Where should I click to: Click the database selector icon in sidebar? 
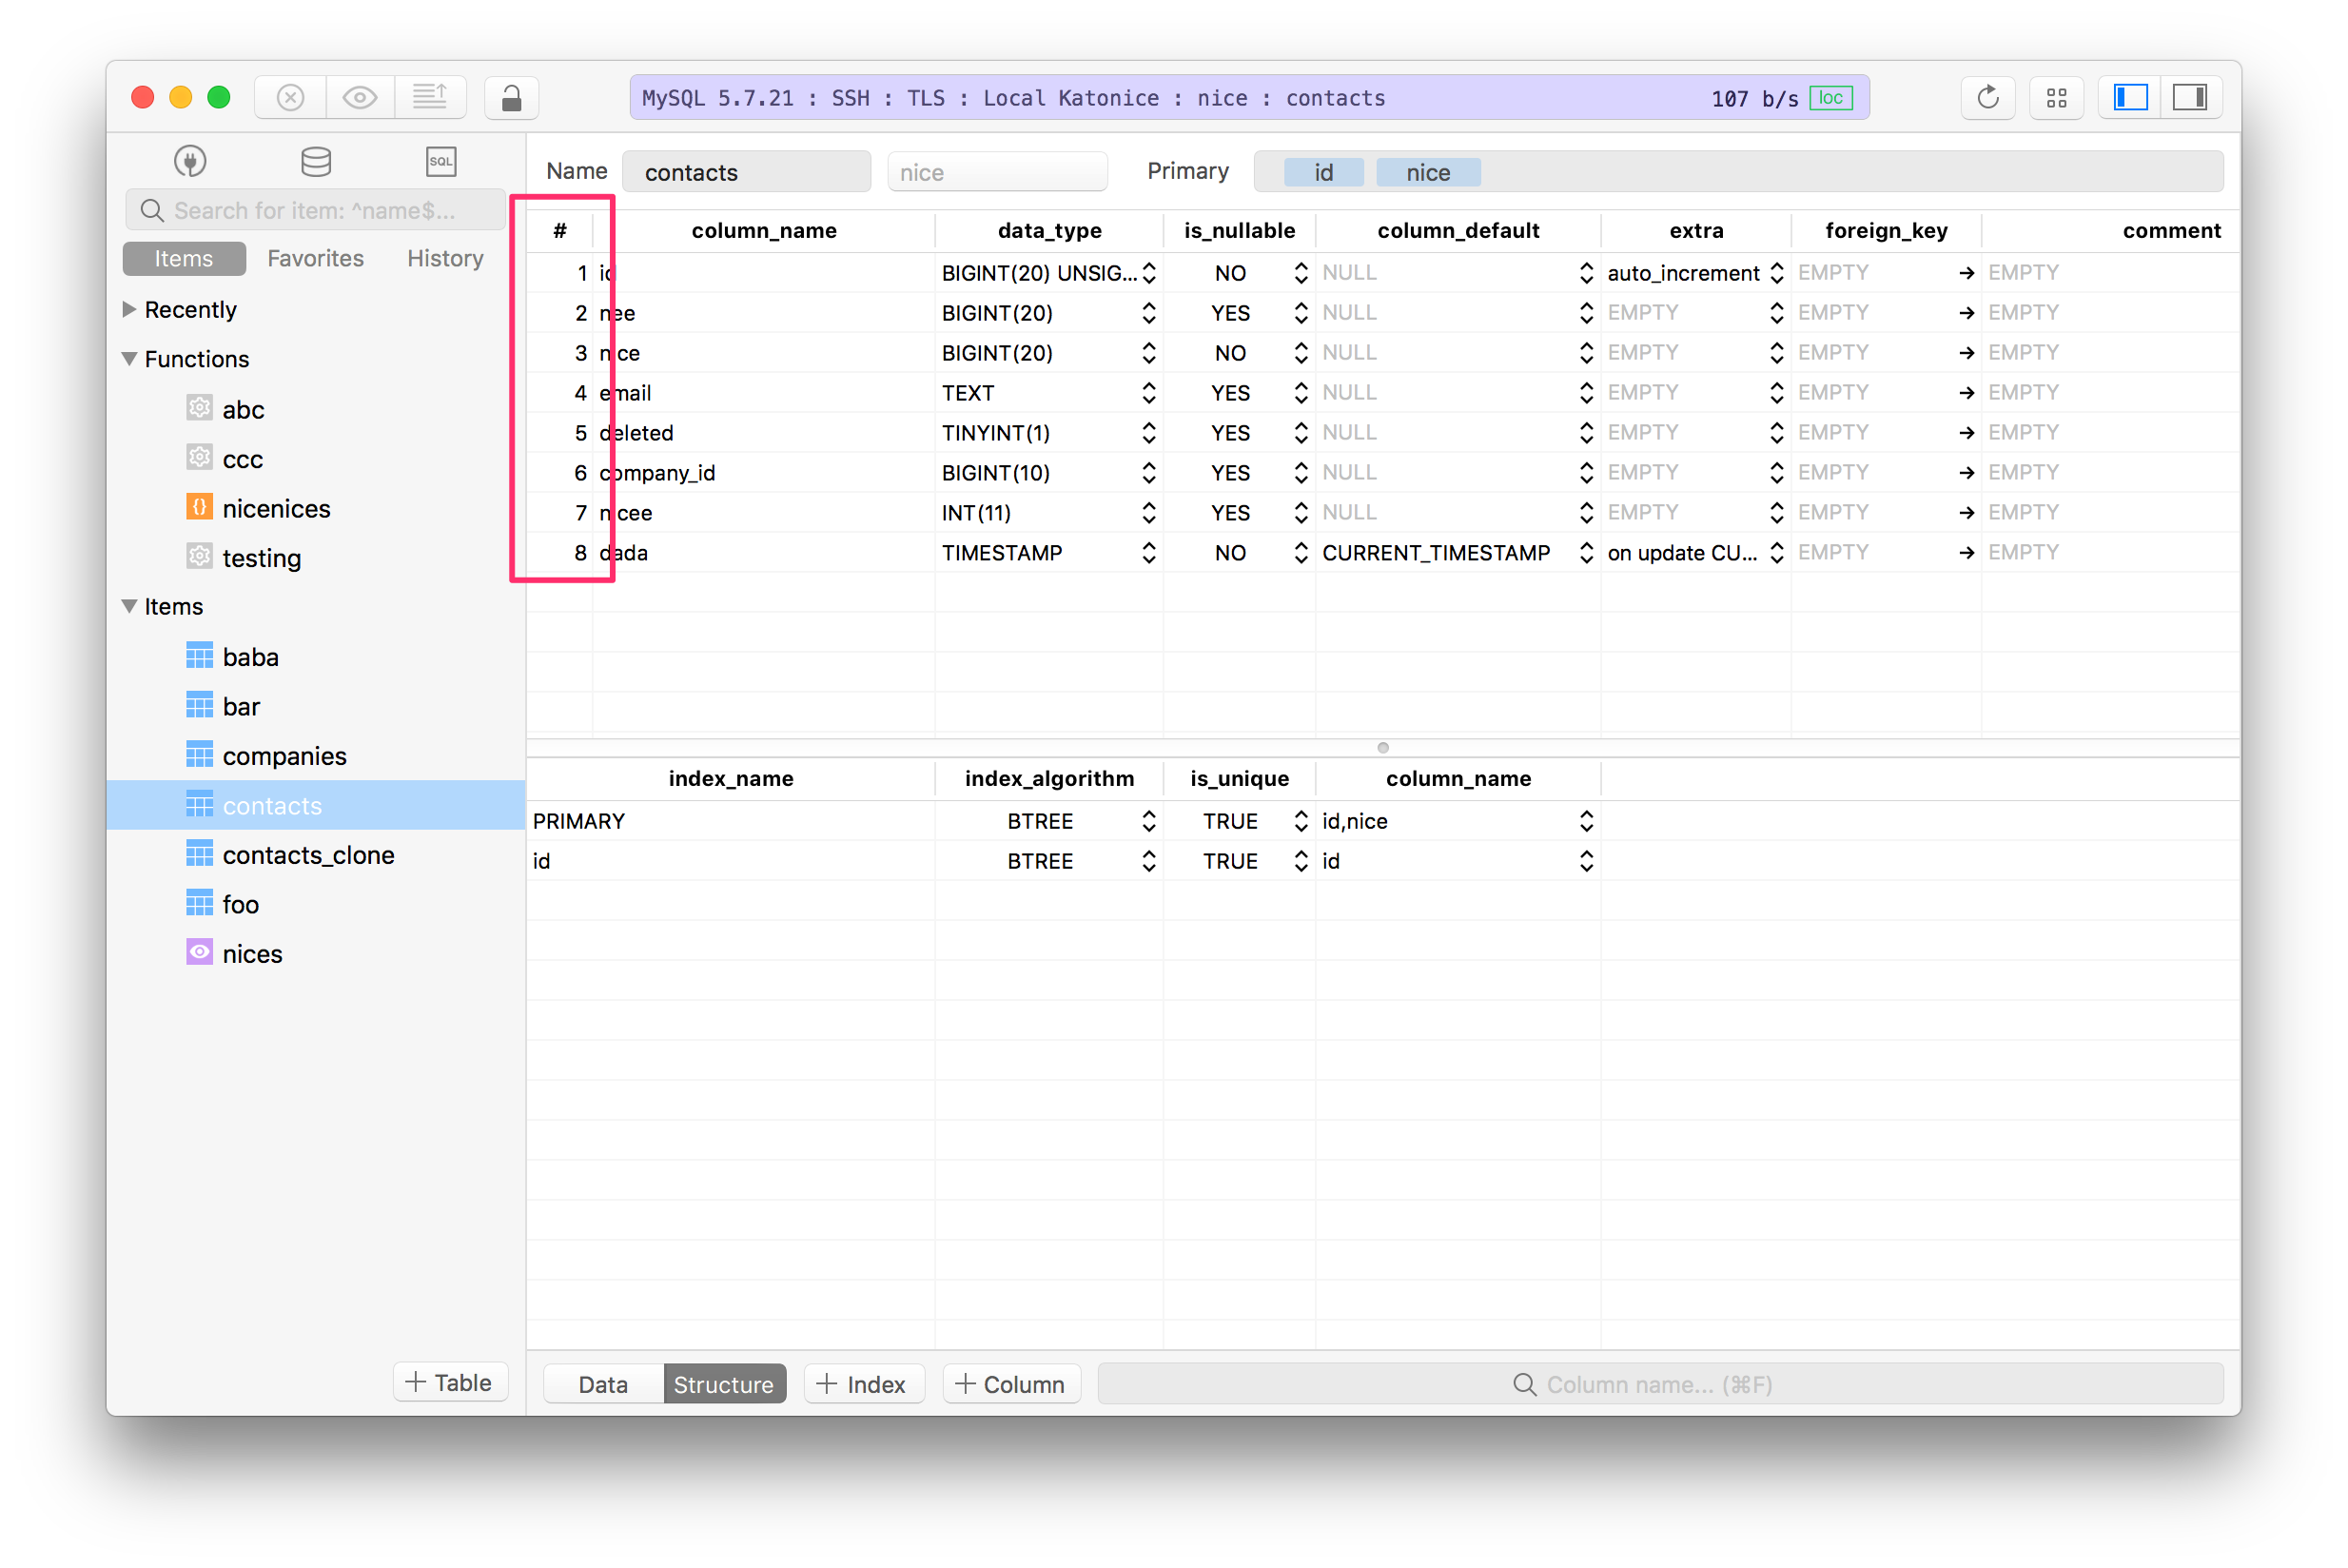coord(315,160)
